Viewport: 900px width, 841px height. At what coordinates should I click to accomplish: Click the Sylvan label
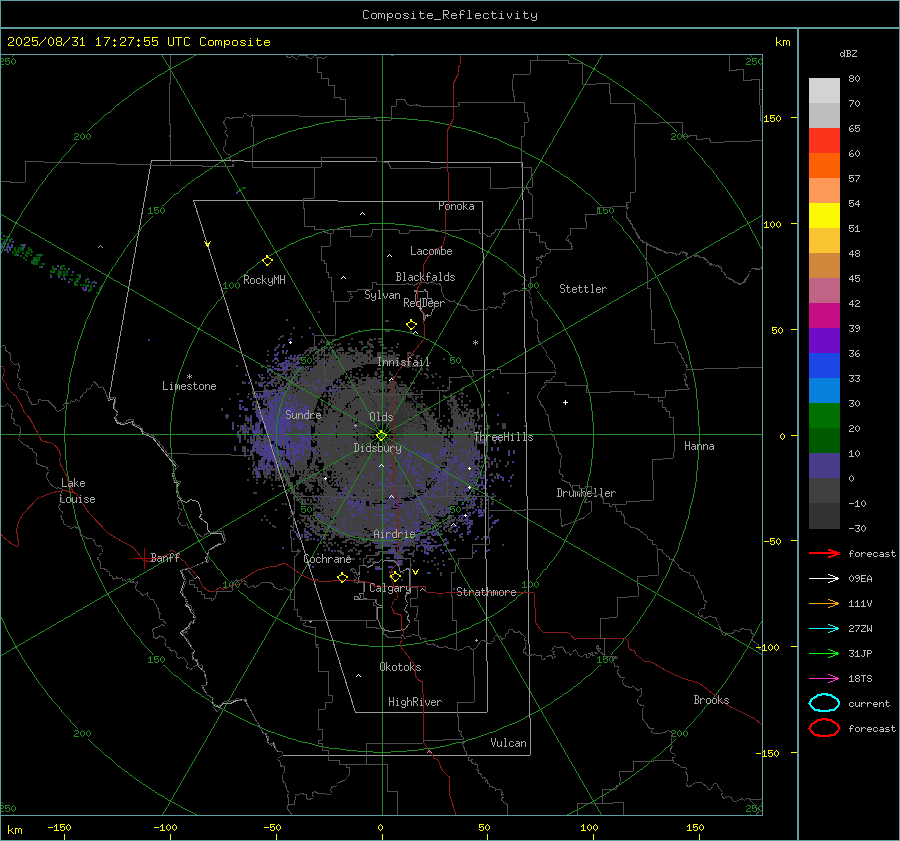pos(382,295)
